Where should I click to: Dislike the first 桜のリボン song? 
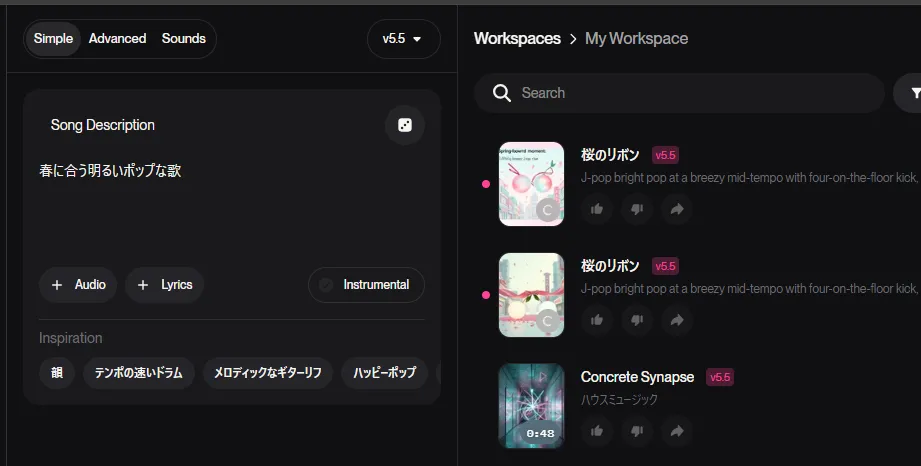point(637,209)
